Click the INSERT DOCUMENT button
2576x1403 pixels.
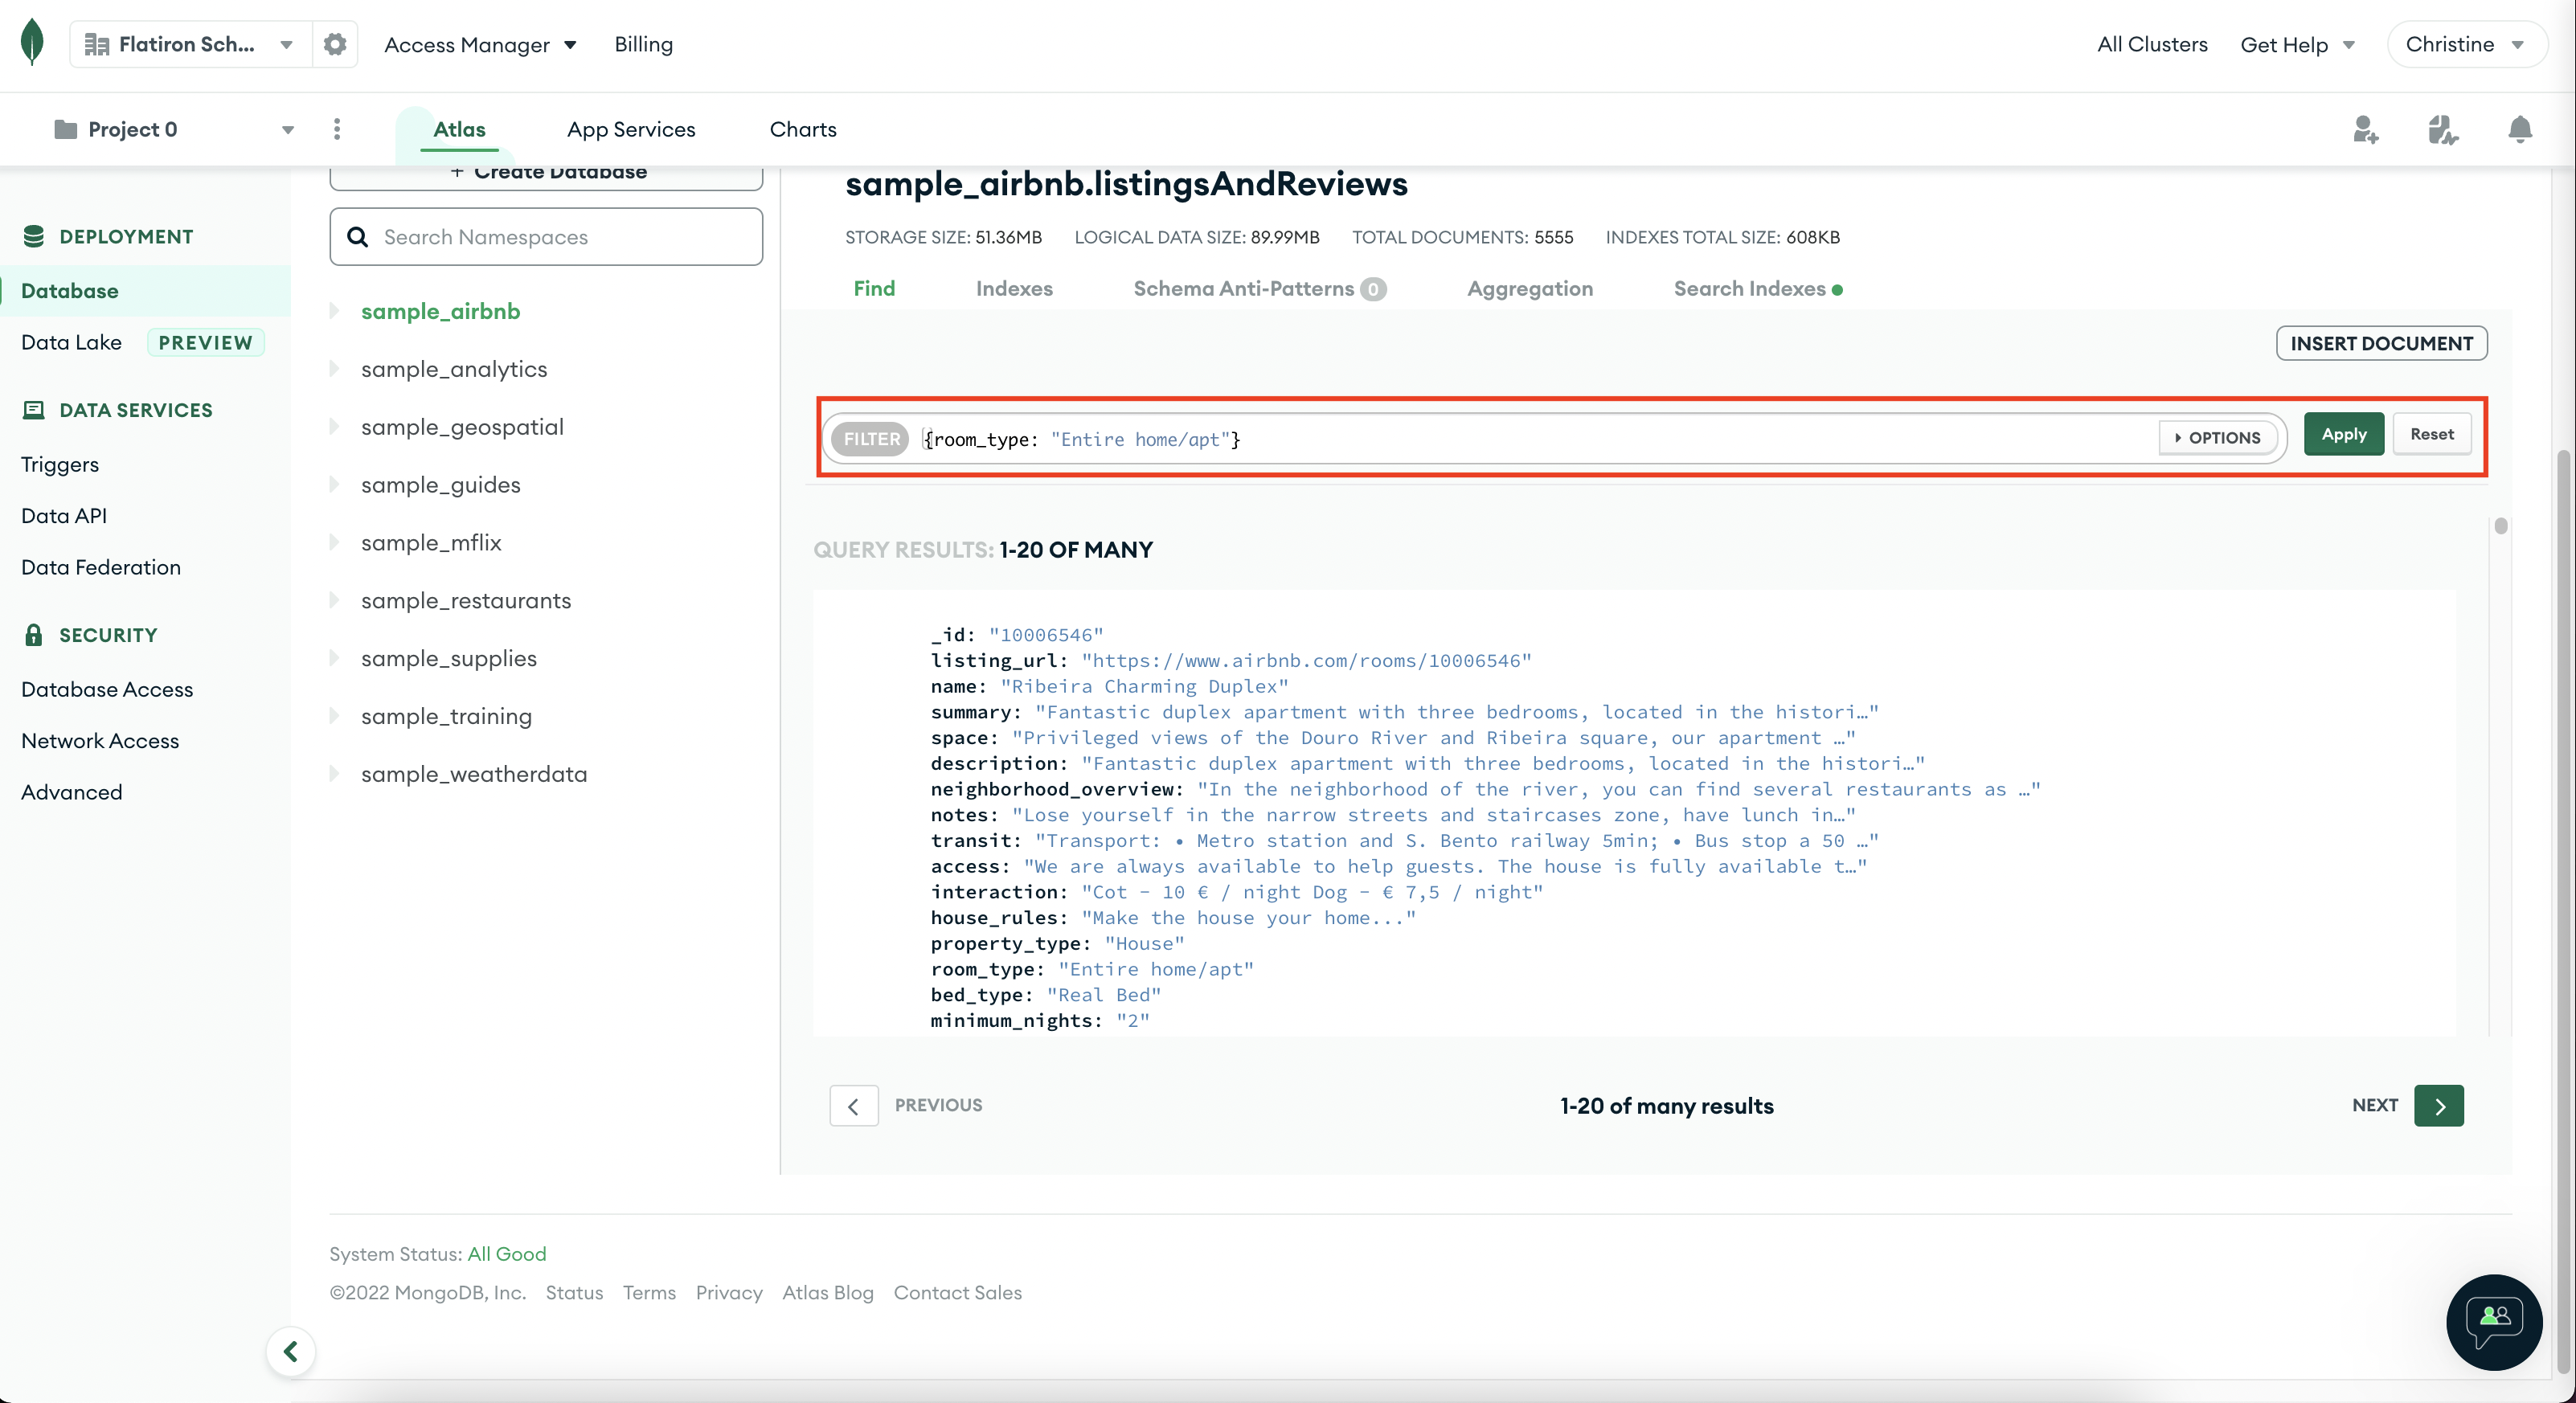coord(2381,343)
